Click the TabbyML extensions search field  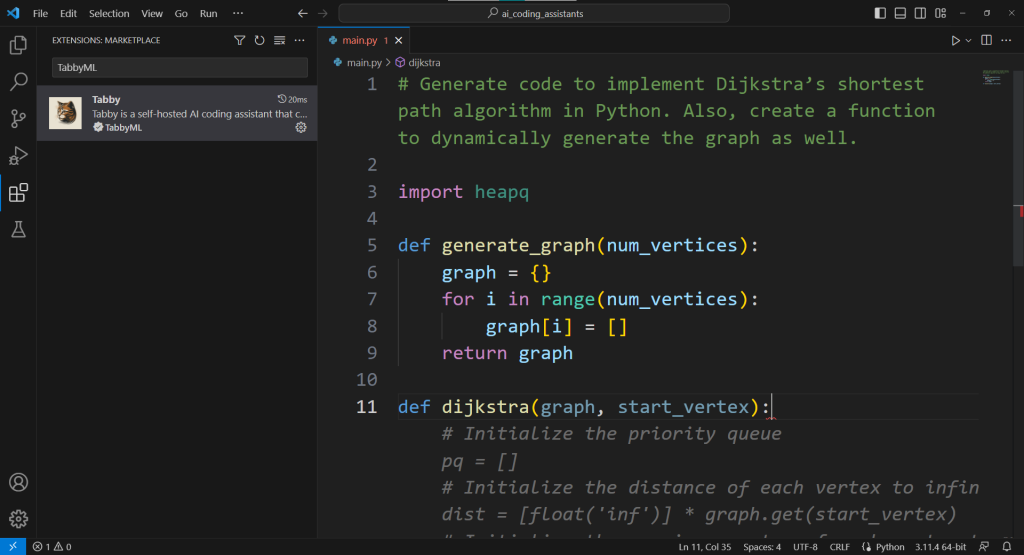pos(180,67)
